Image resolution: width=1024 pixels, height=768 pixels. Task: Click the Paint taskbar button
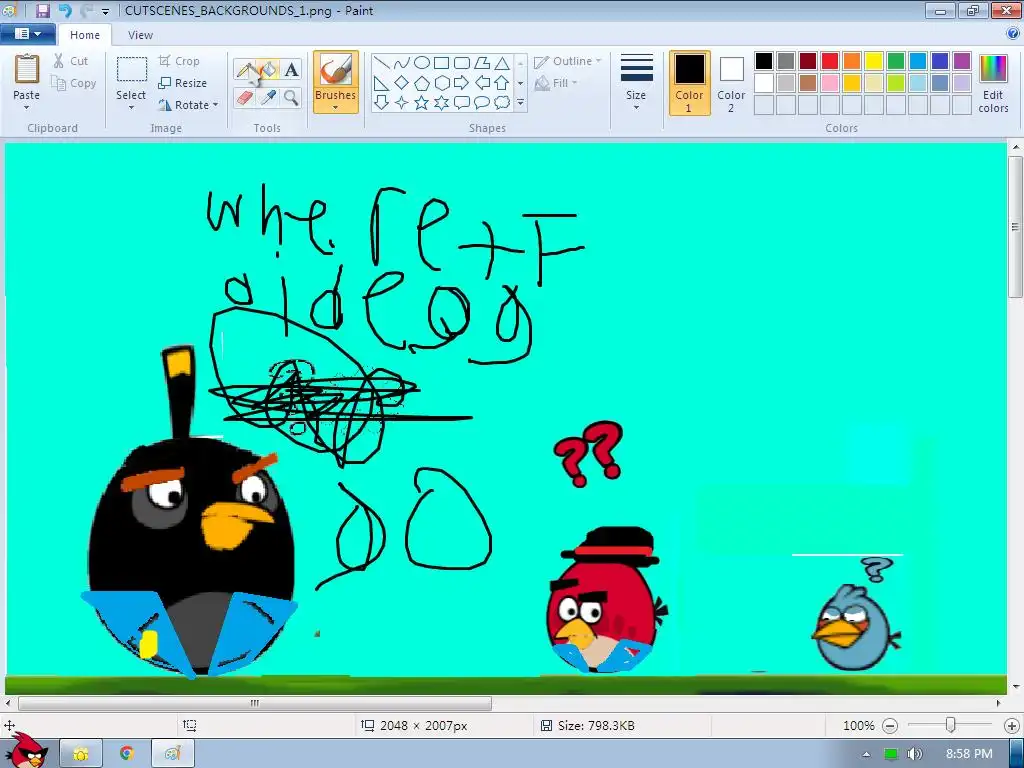(x=172, y=754)
